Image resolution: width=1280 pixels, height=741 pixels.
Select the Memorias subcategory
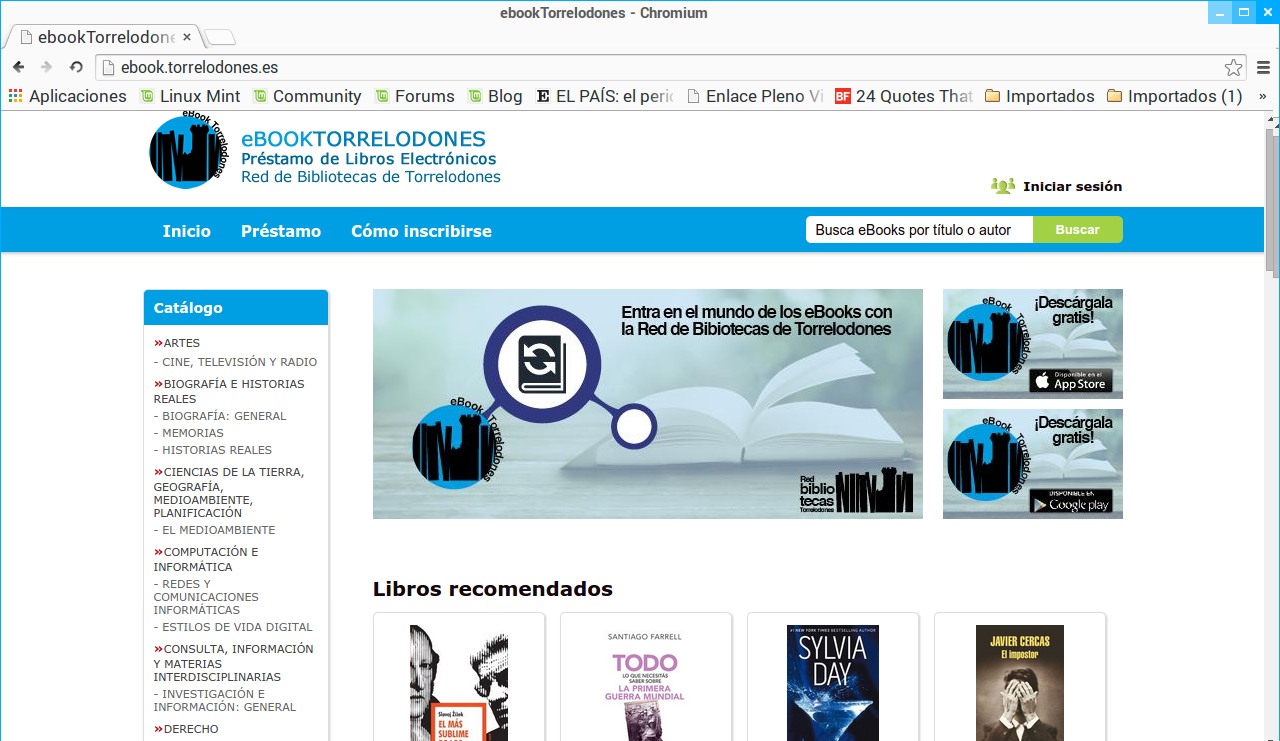click(189, 433)
